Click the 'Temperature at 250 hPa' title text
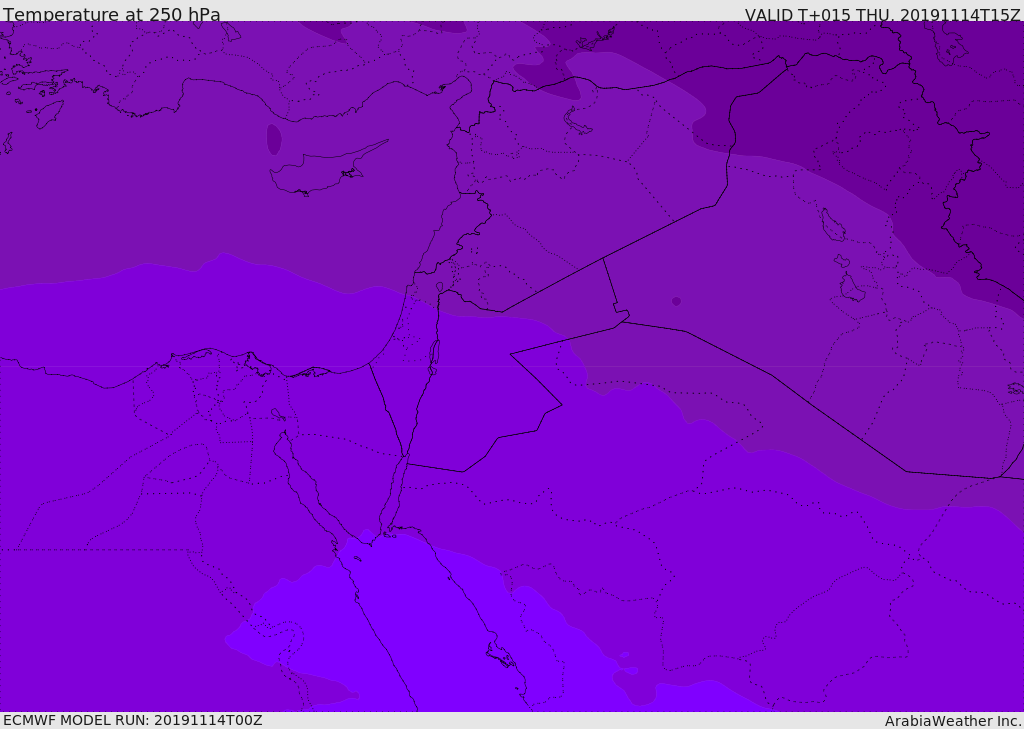 (x=112, y=14)
